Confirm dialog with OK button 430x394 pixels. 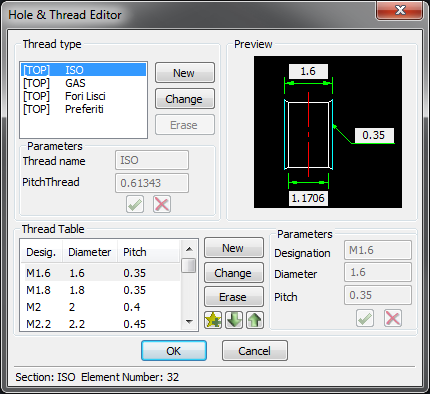pyautogui.click(x=174, y=351)
